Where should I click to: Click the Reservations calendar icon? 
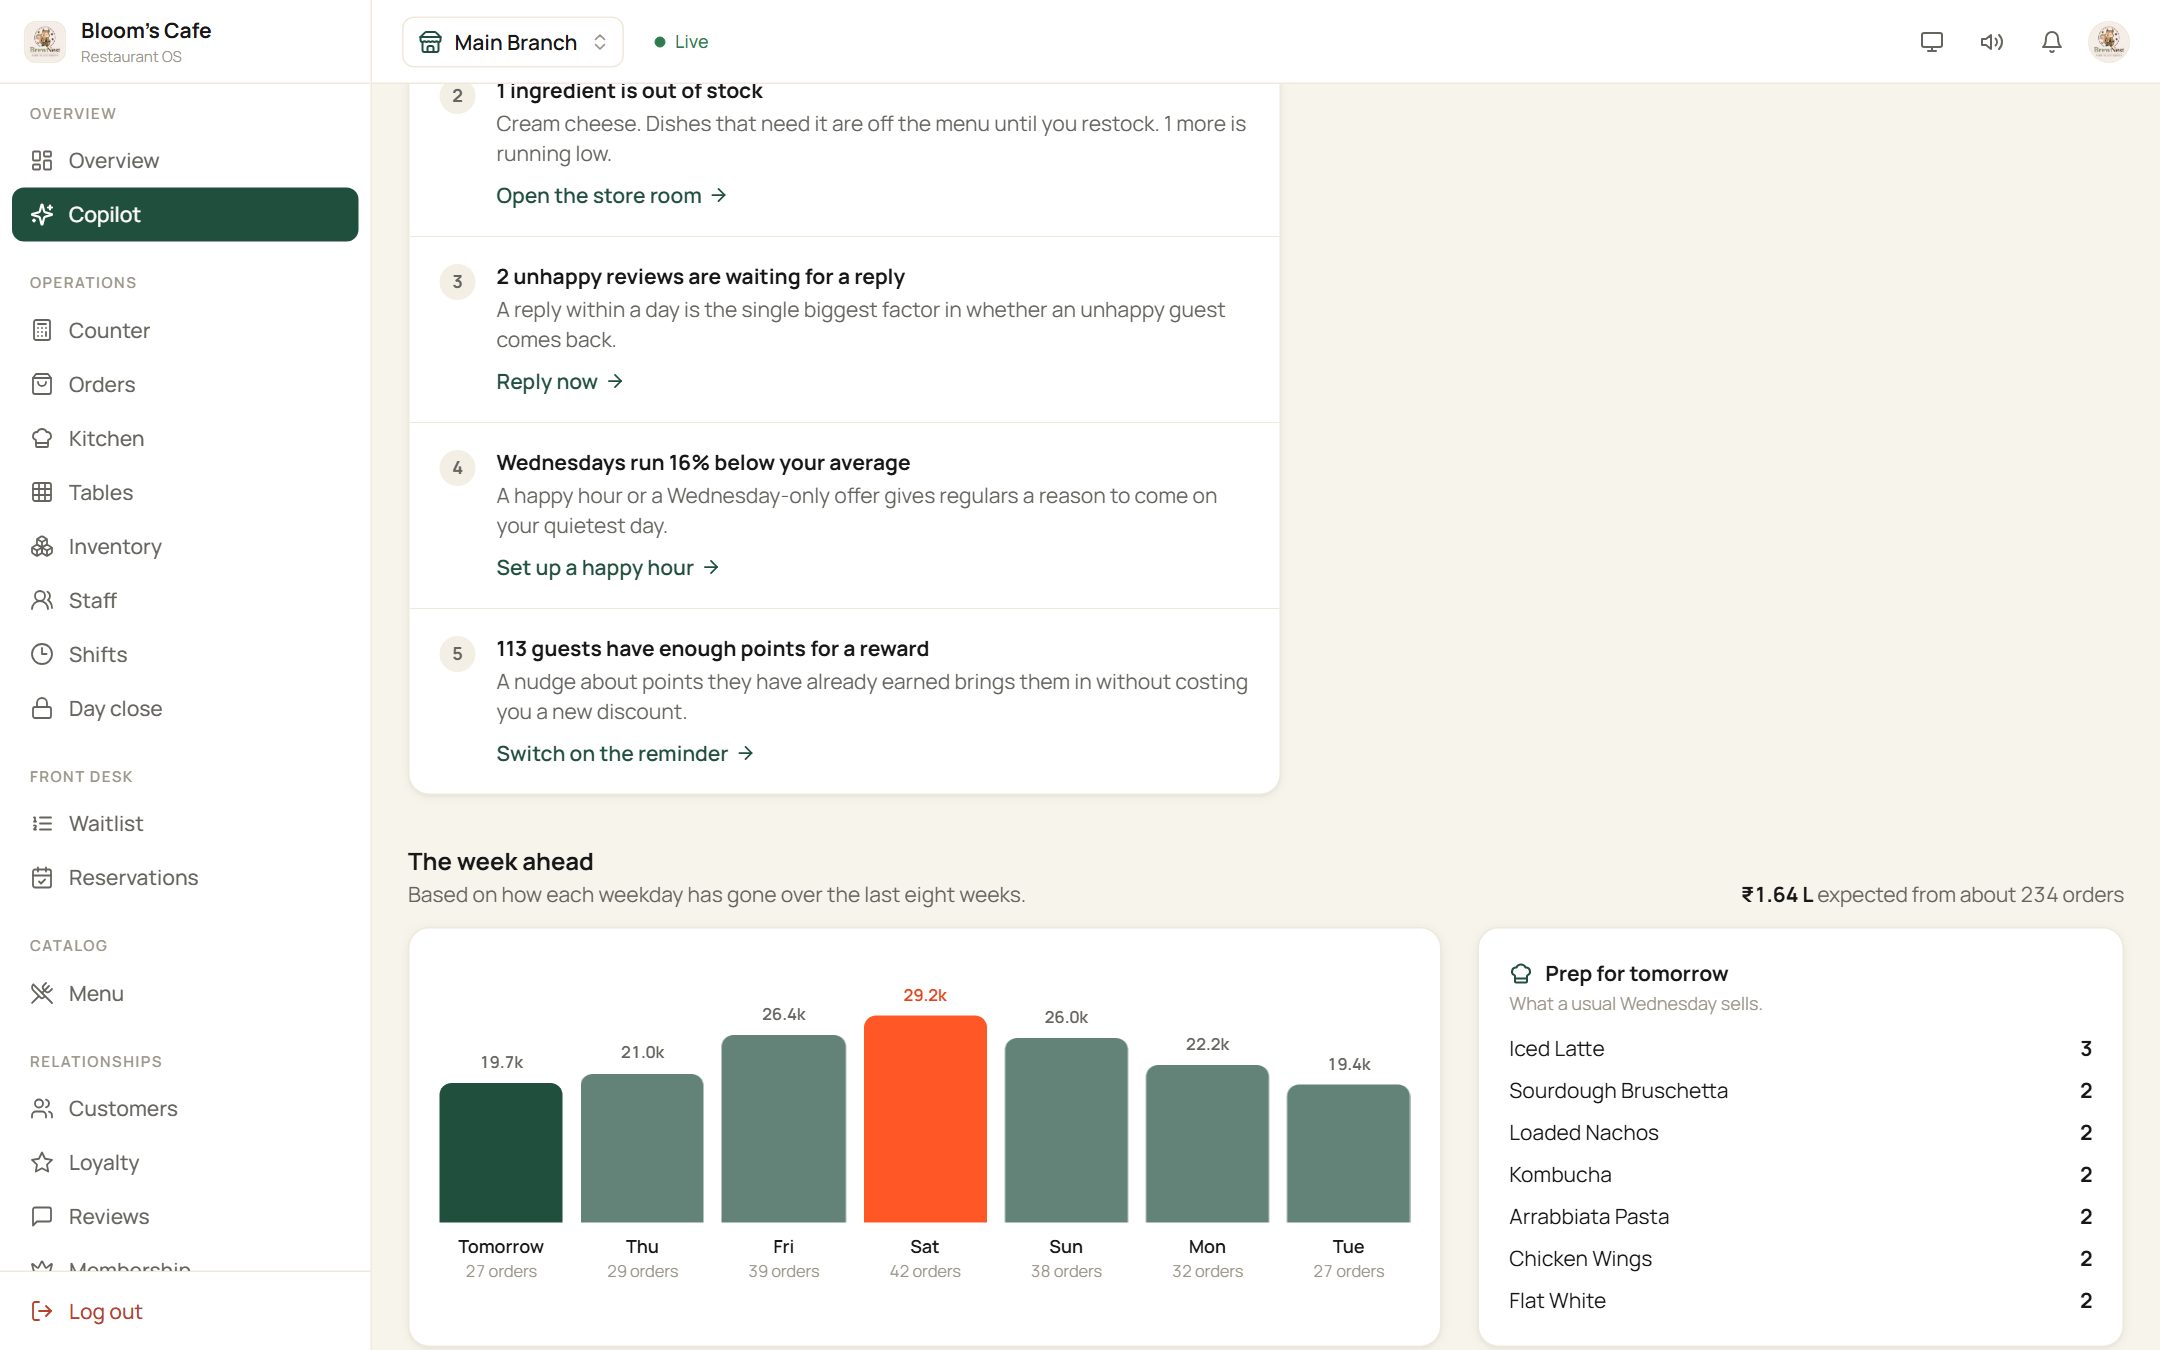[x=42, y=878]
